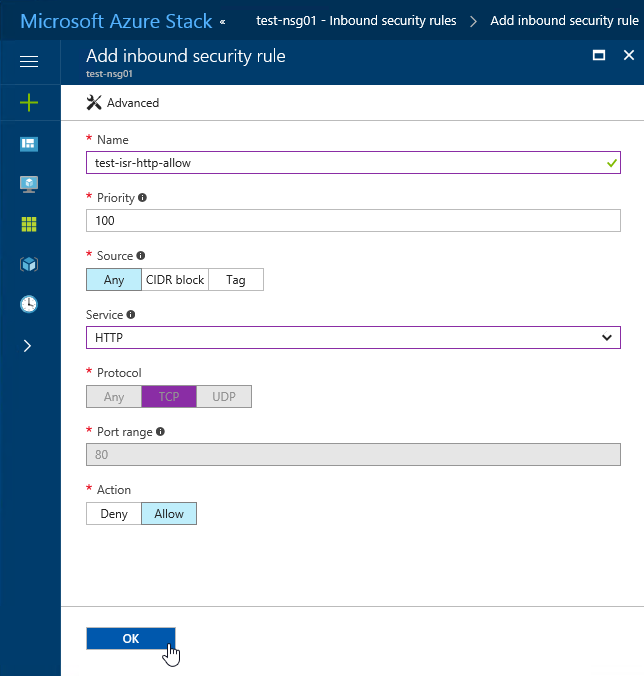Click Add inbound security rule breadcrumb

coord(564,21)
